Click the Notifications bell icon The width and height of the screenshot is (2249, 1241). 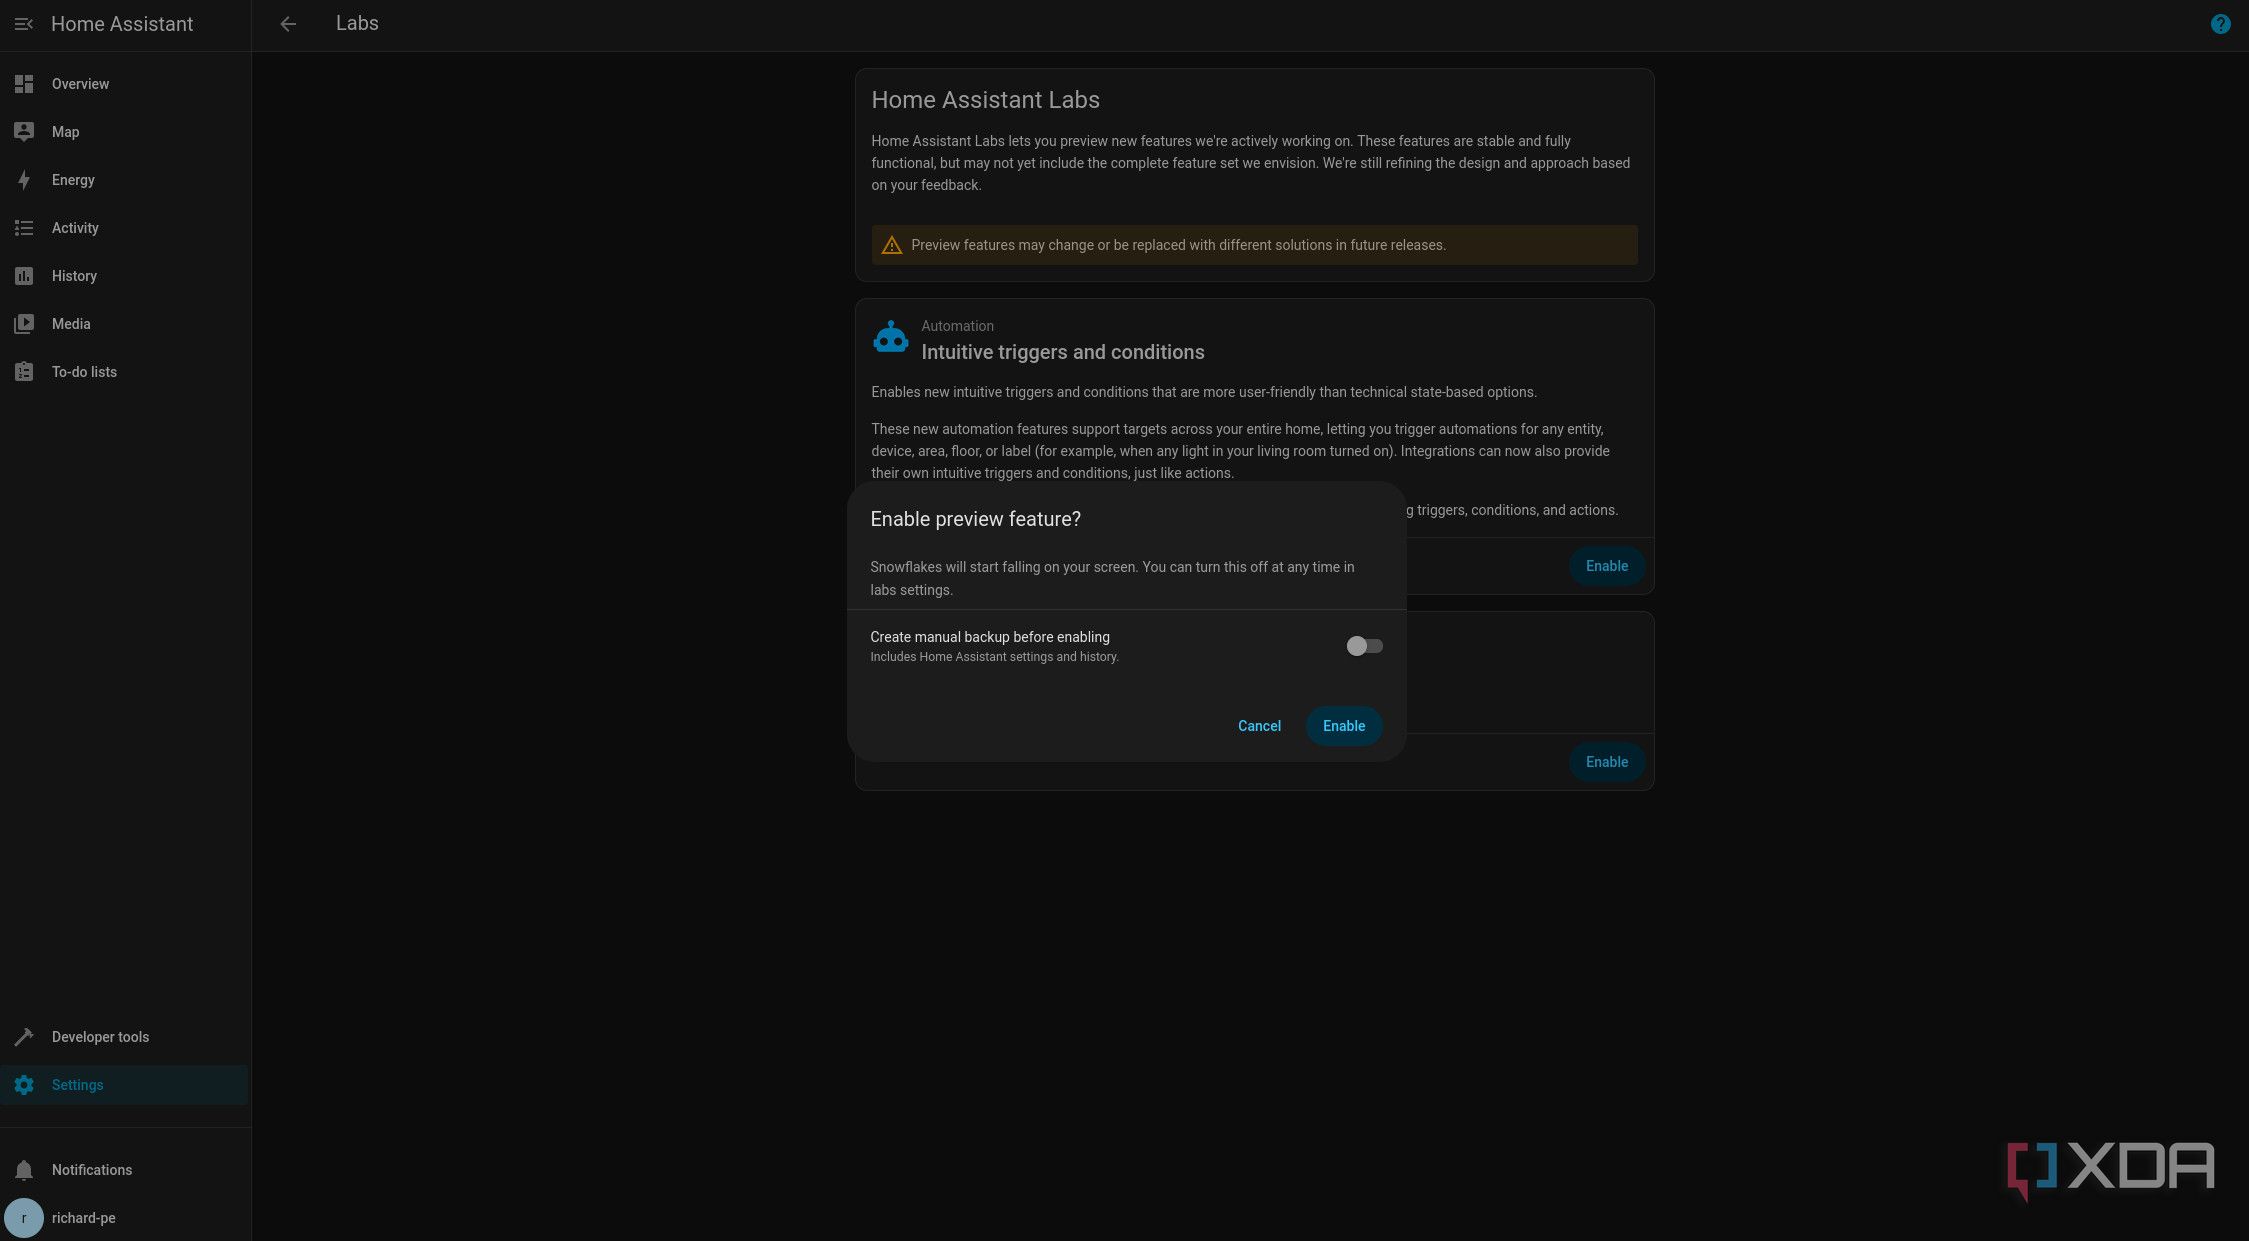tap(24, 1170)
